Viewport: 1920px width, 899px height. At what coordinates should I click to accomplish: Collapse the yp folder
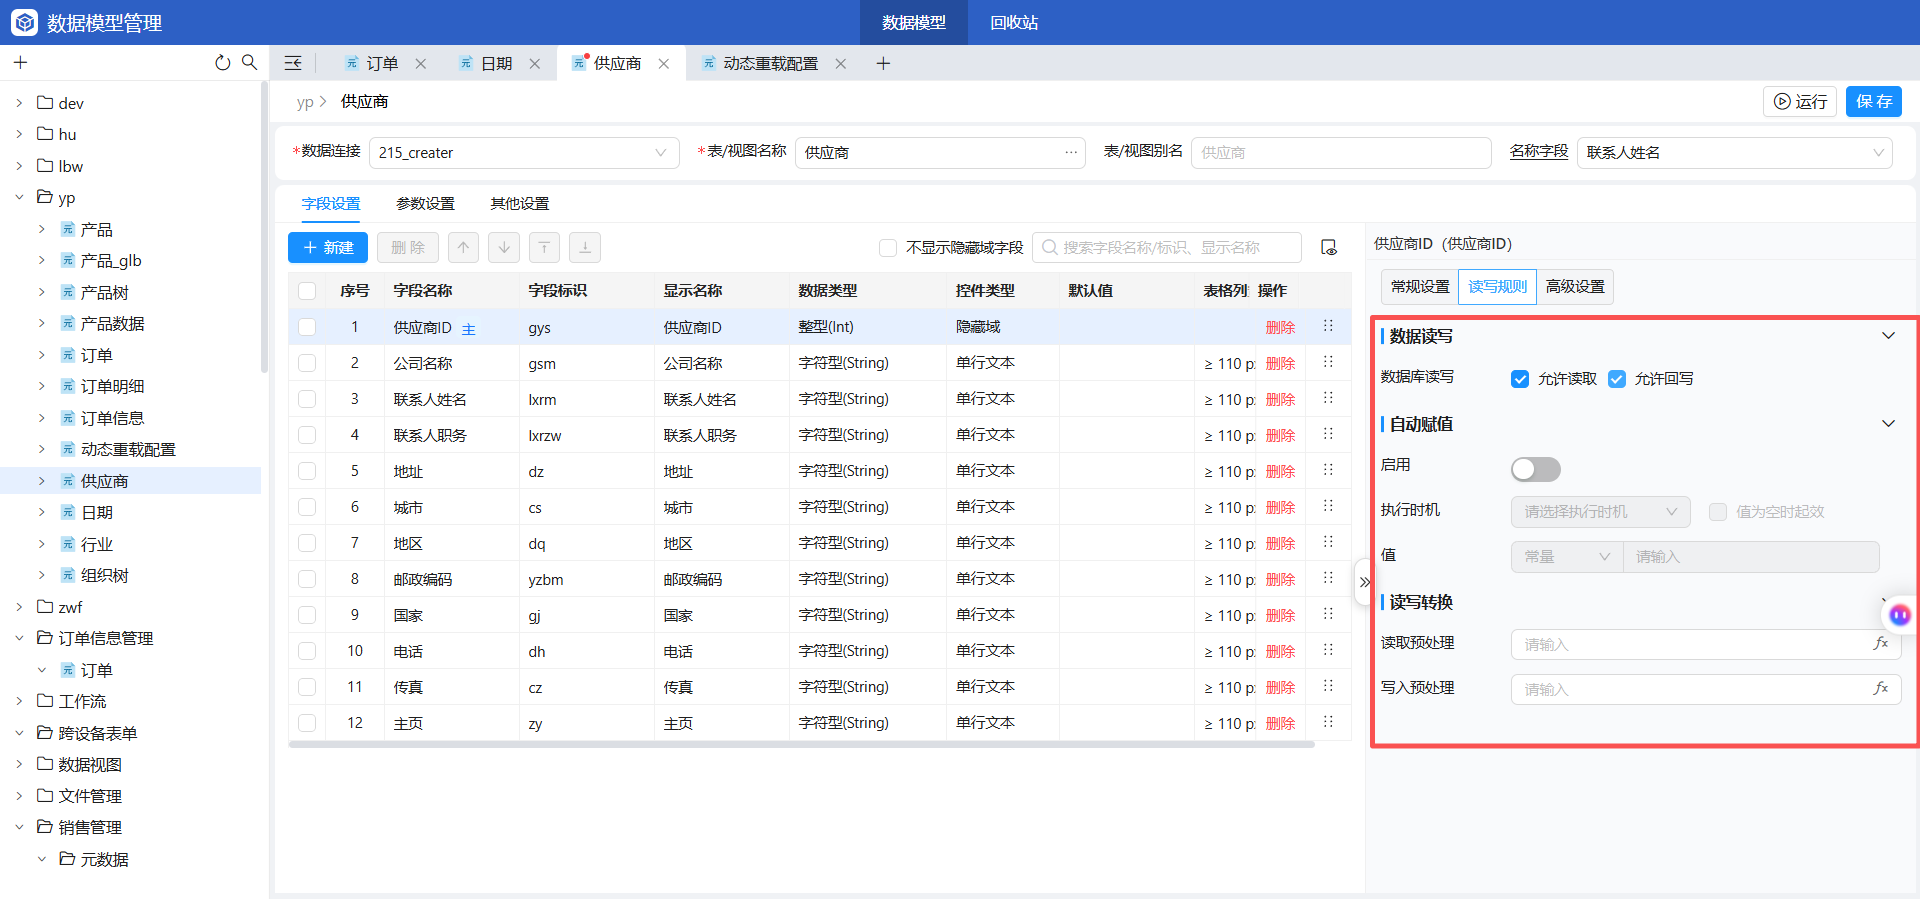click(19, 197)
